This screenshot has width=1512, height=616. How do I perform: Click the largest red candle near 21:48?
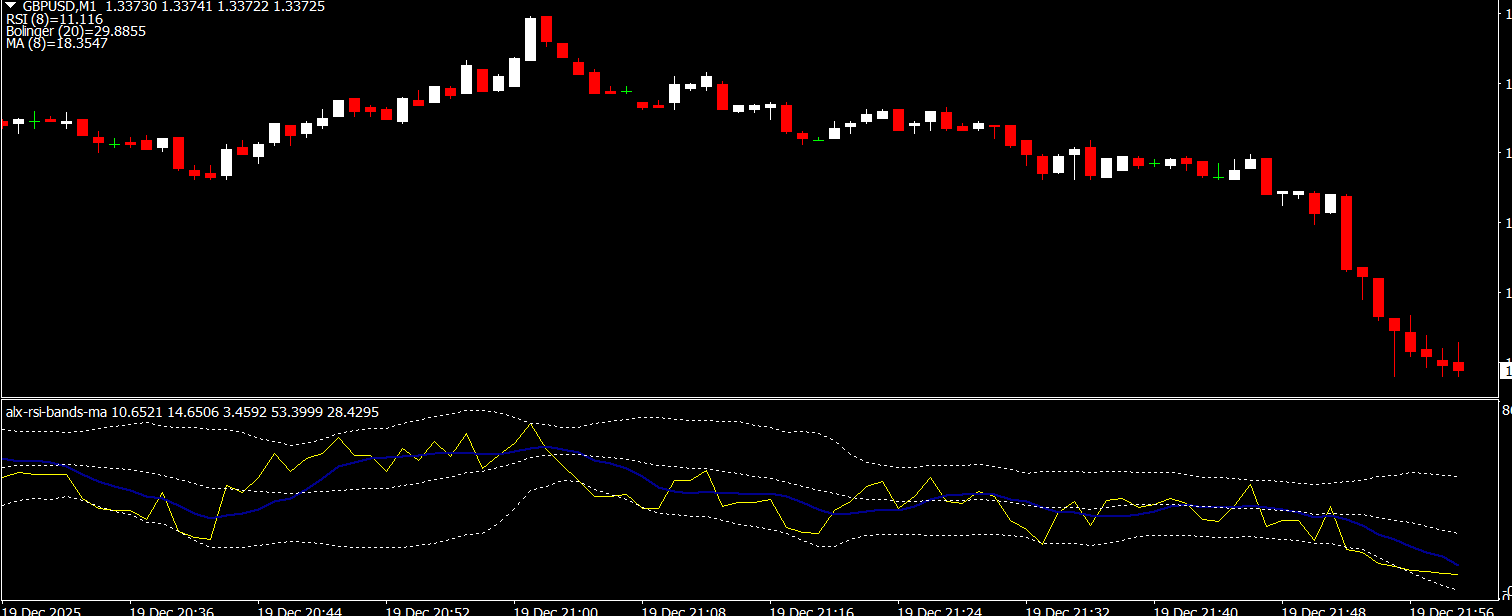click(x=1346, y=233)
